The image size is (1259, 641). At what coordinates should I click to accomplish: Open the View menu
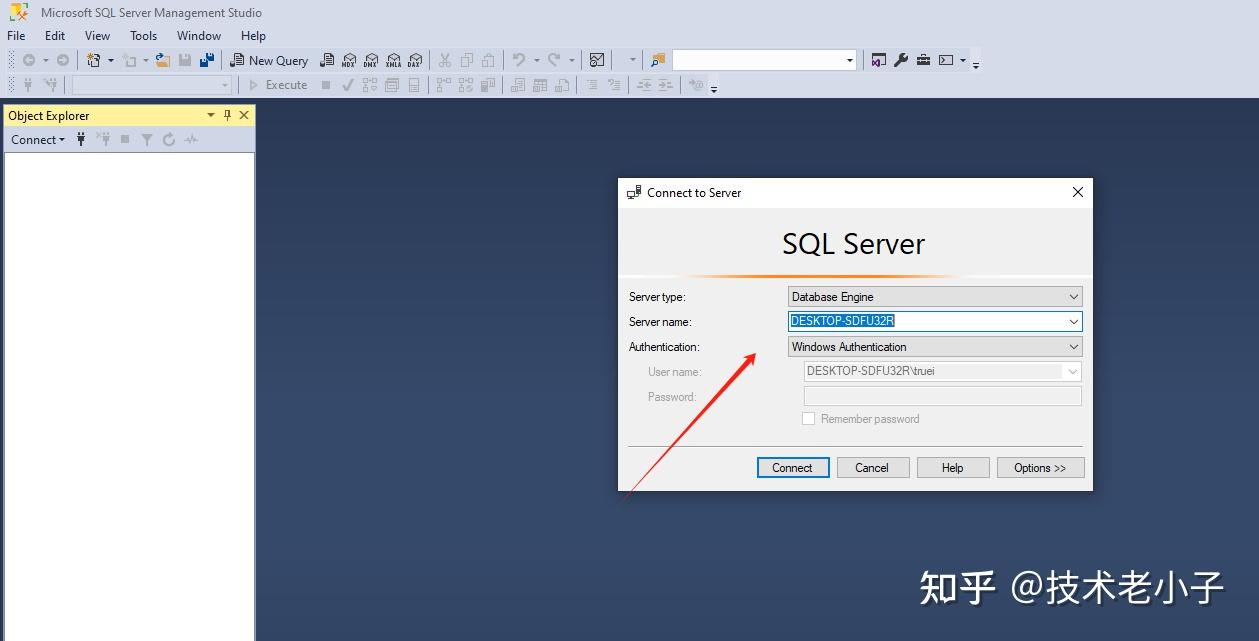96,35
